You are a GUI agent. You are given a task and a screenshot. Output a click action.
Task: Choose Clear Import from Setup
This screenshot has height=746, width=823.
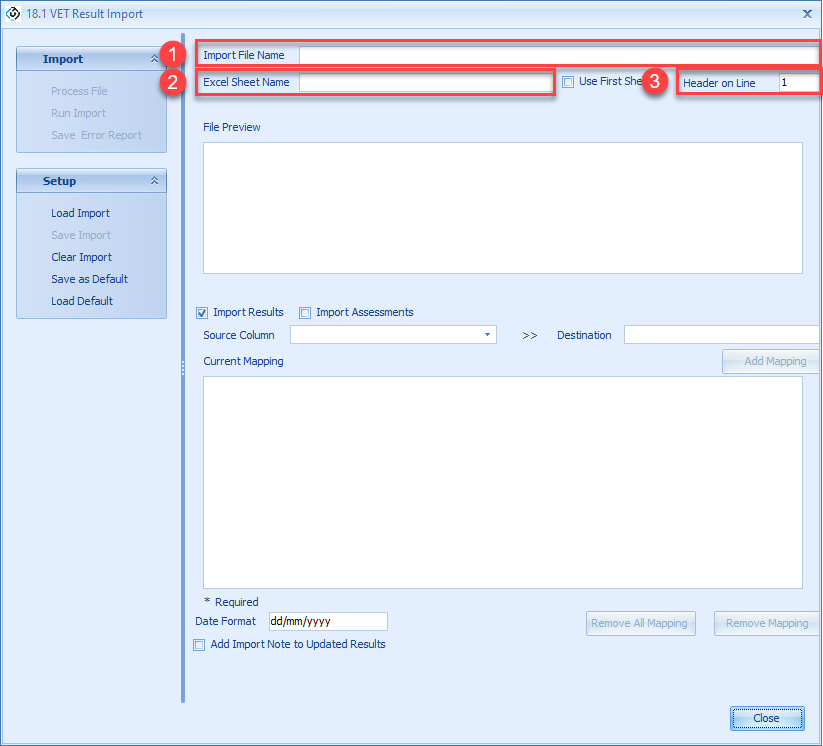click(x=81, y=257)
